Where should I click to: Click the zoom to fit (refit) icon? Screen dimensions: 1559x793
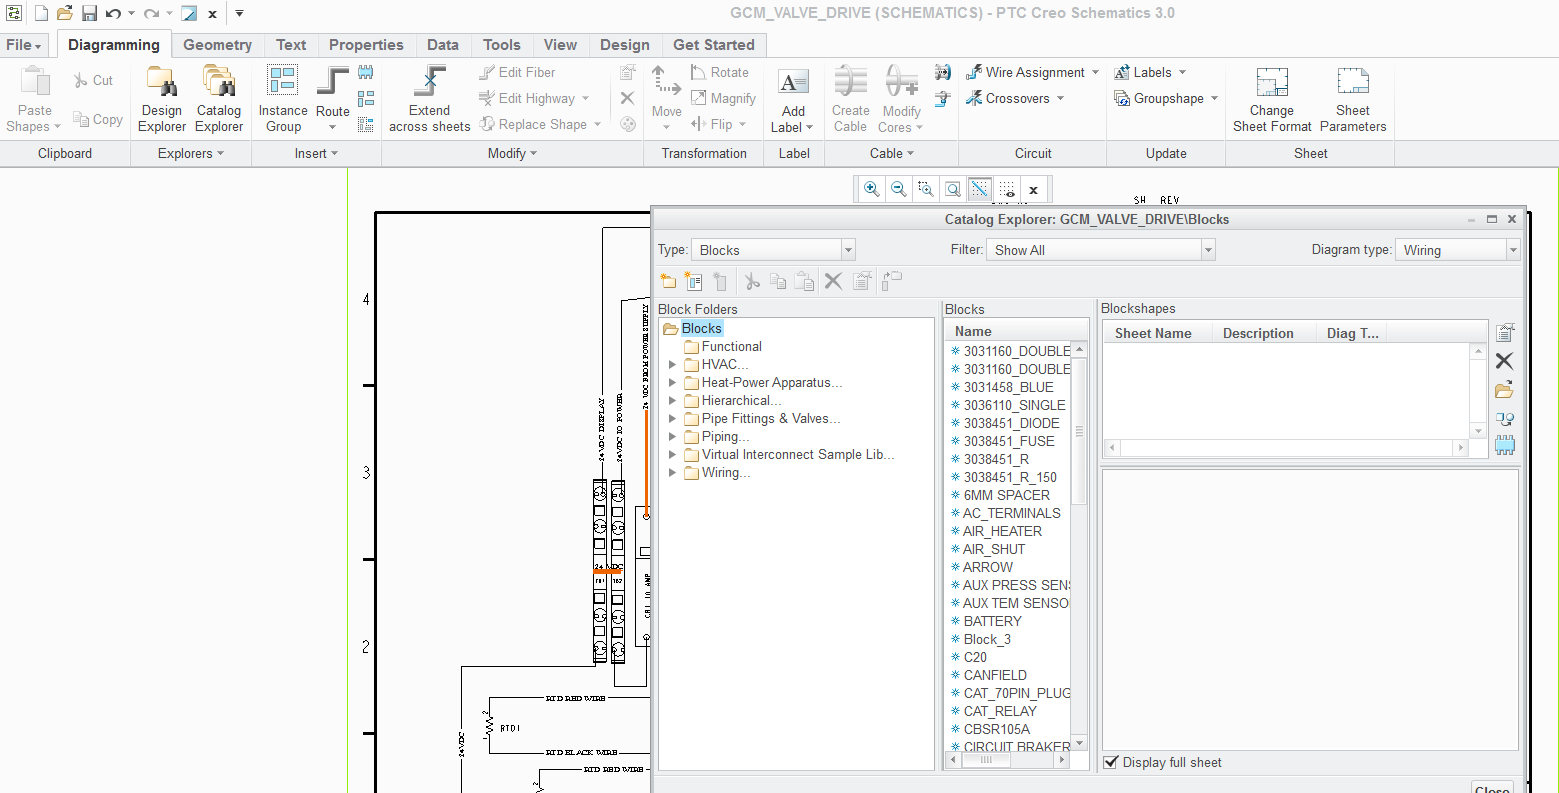tap(953, 189)
